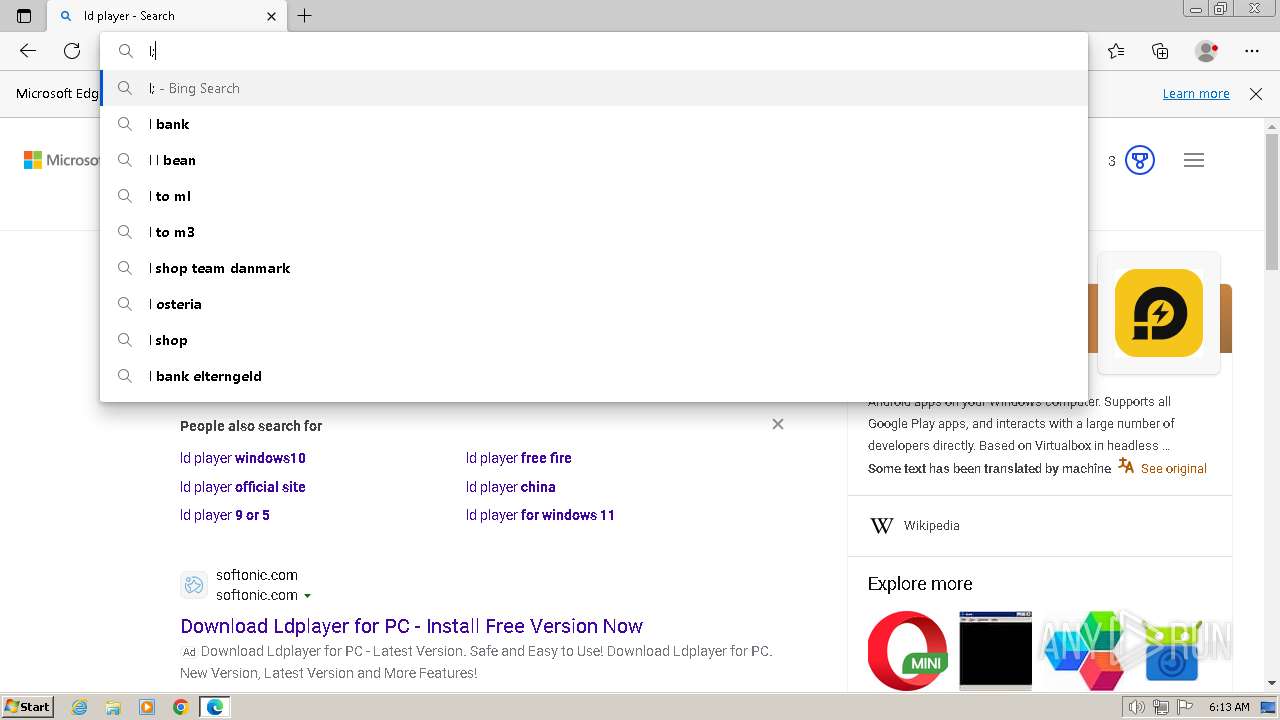
Task: Open Edge settings and more menu
Action: point(1252,51)
